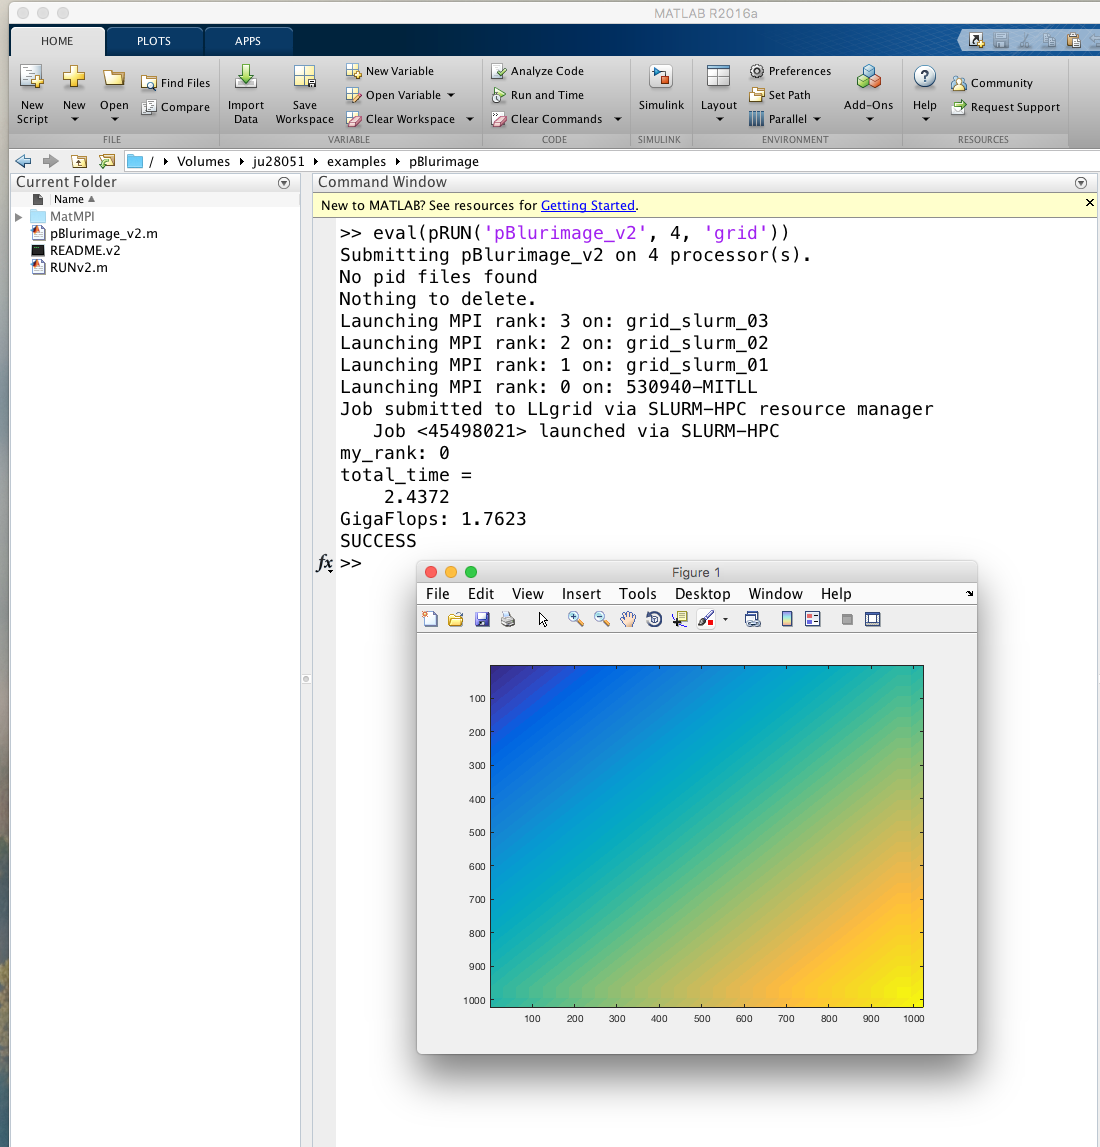Expand the MatMPI folder tree node
Image resolution: width=1100 pixels, height=1147 pixels.
(x=19, y=217)
